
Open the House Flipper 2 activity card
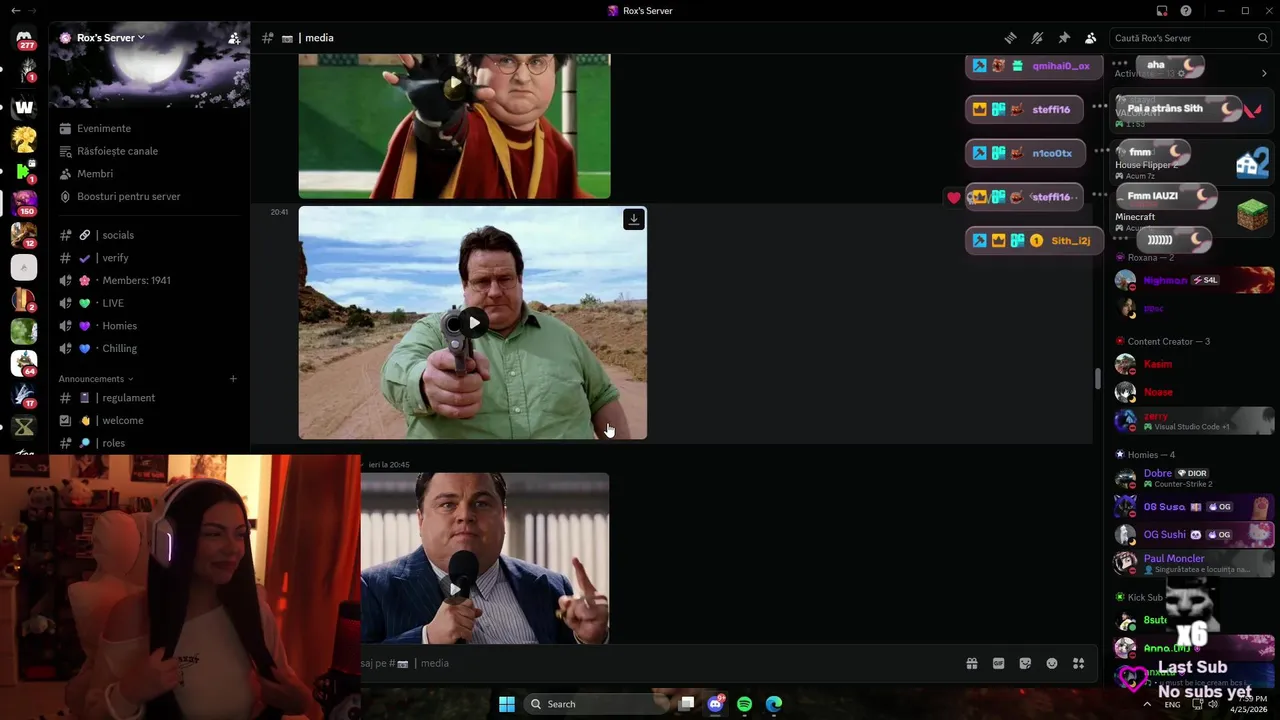[1193, 165]
